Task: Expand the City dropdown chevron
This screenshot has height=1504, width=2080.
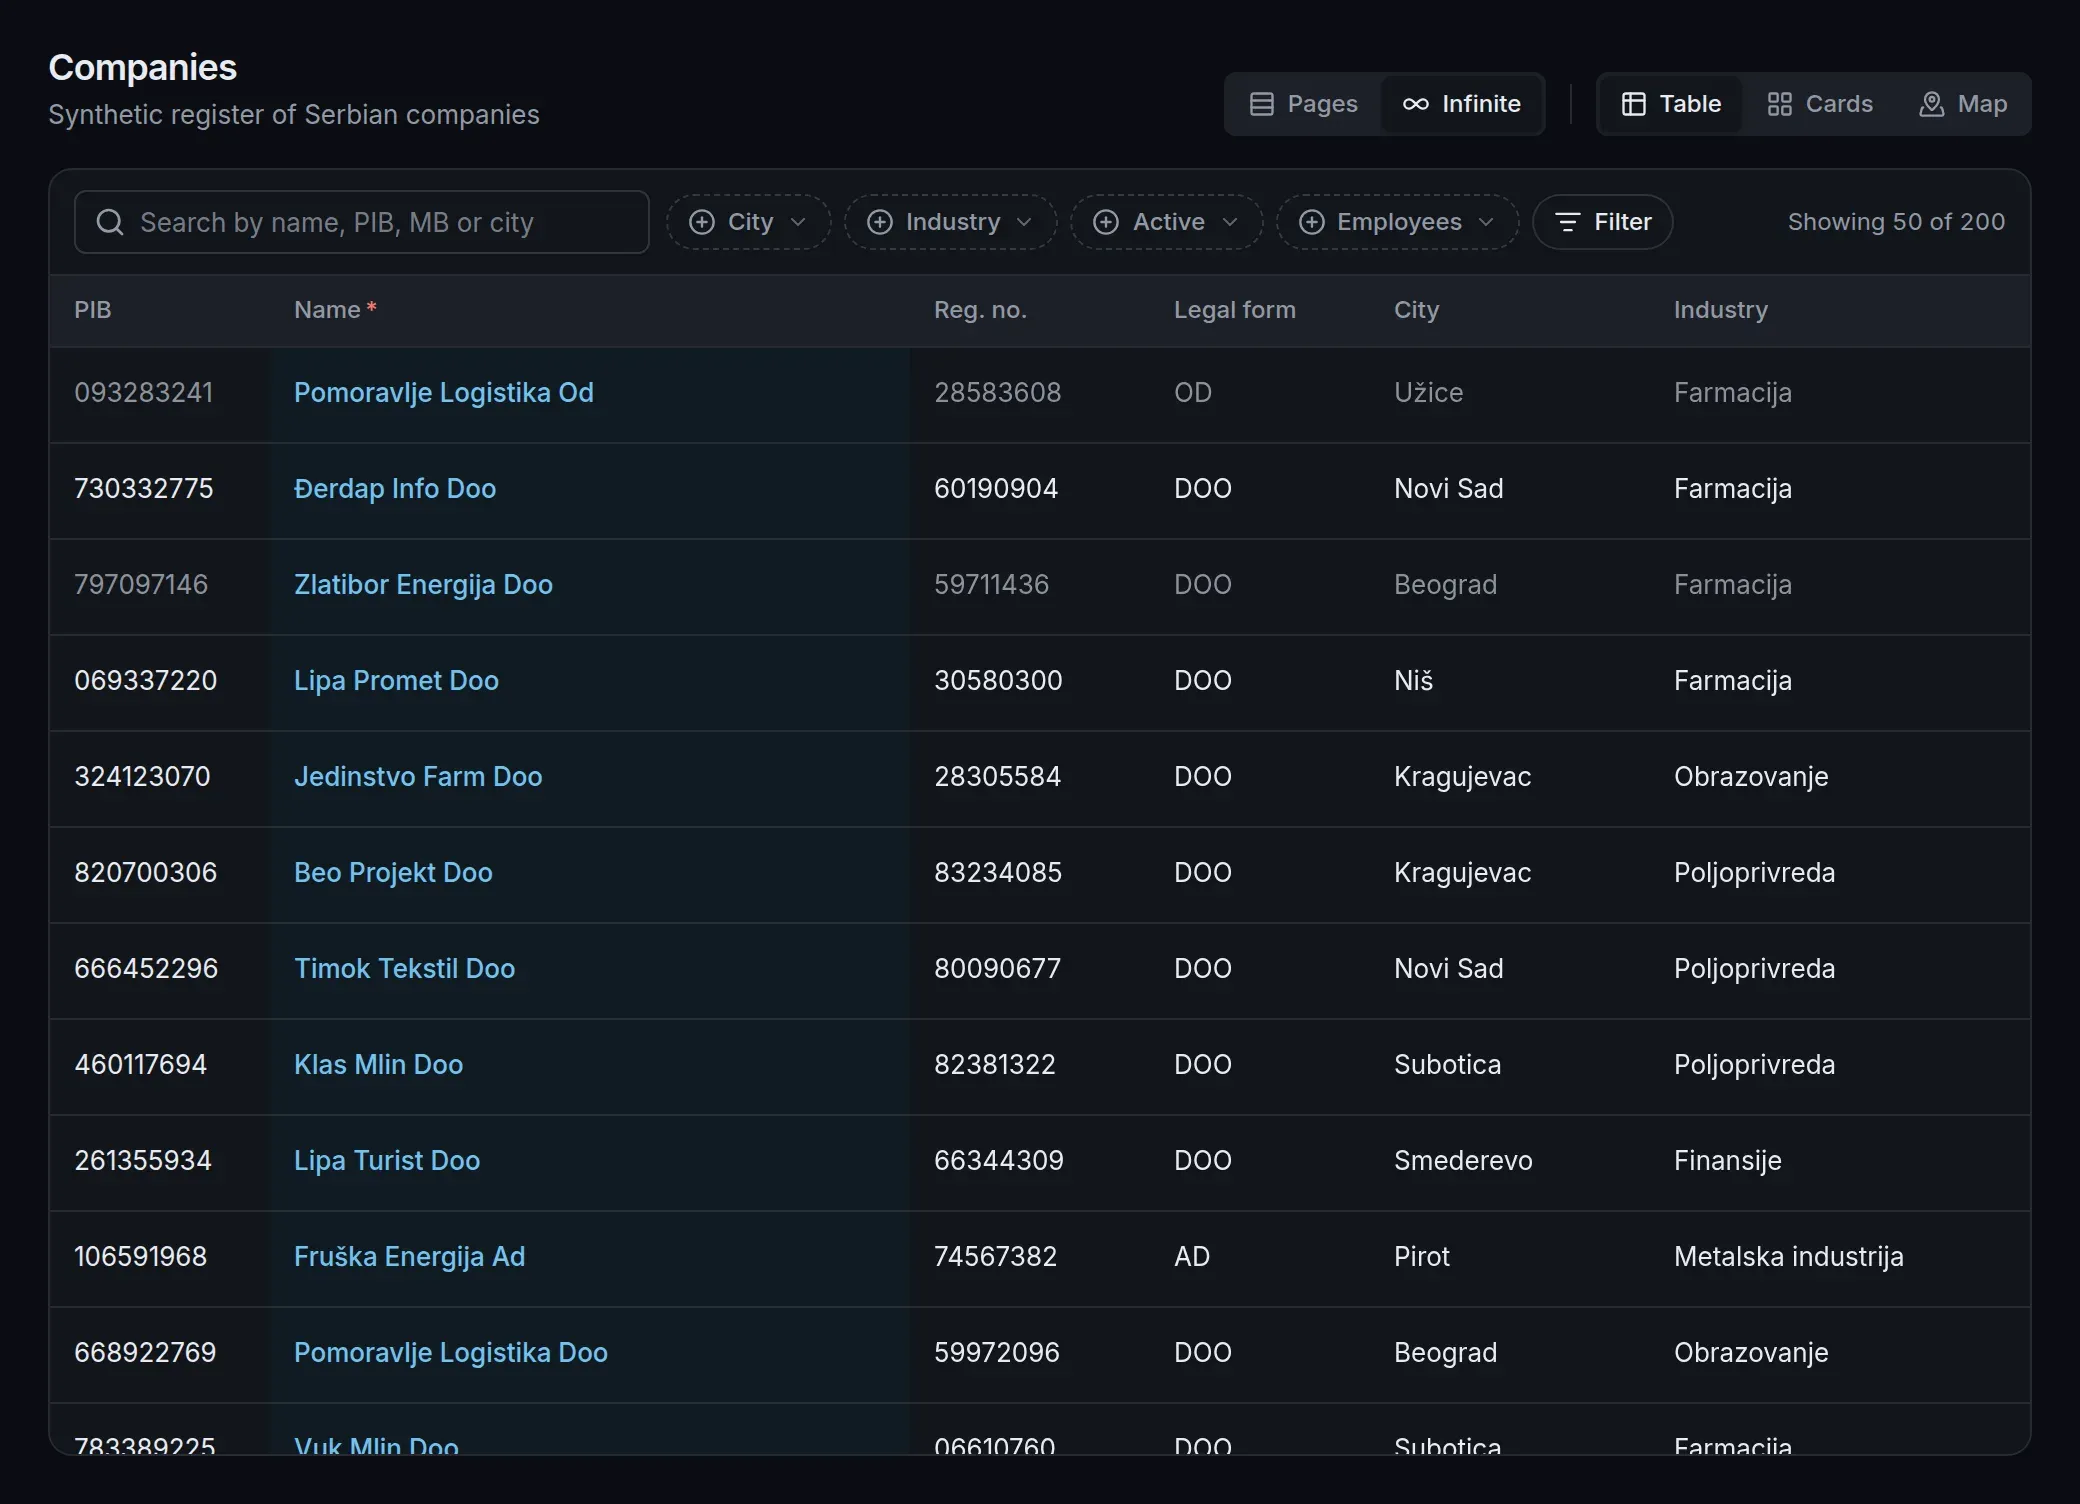Action: [x=798, y=222]
